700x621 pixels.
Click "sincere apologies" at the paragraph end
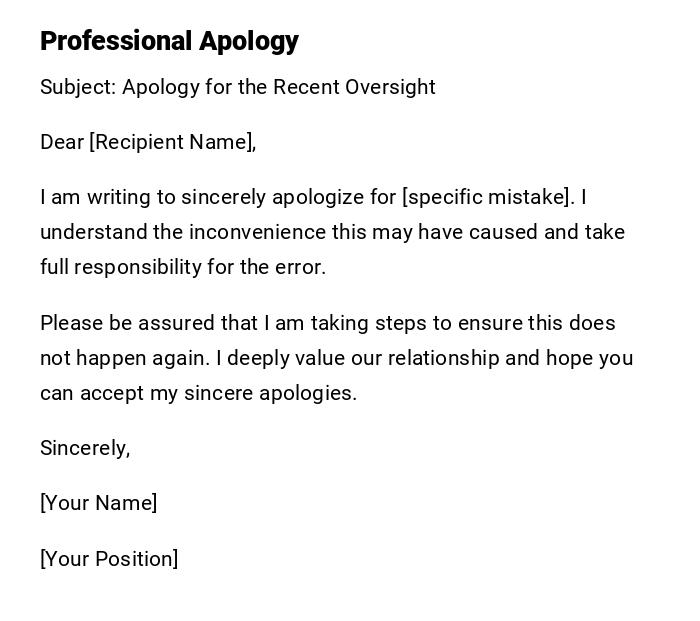point(270,393)
